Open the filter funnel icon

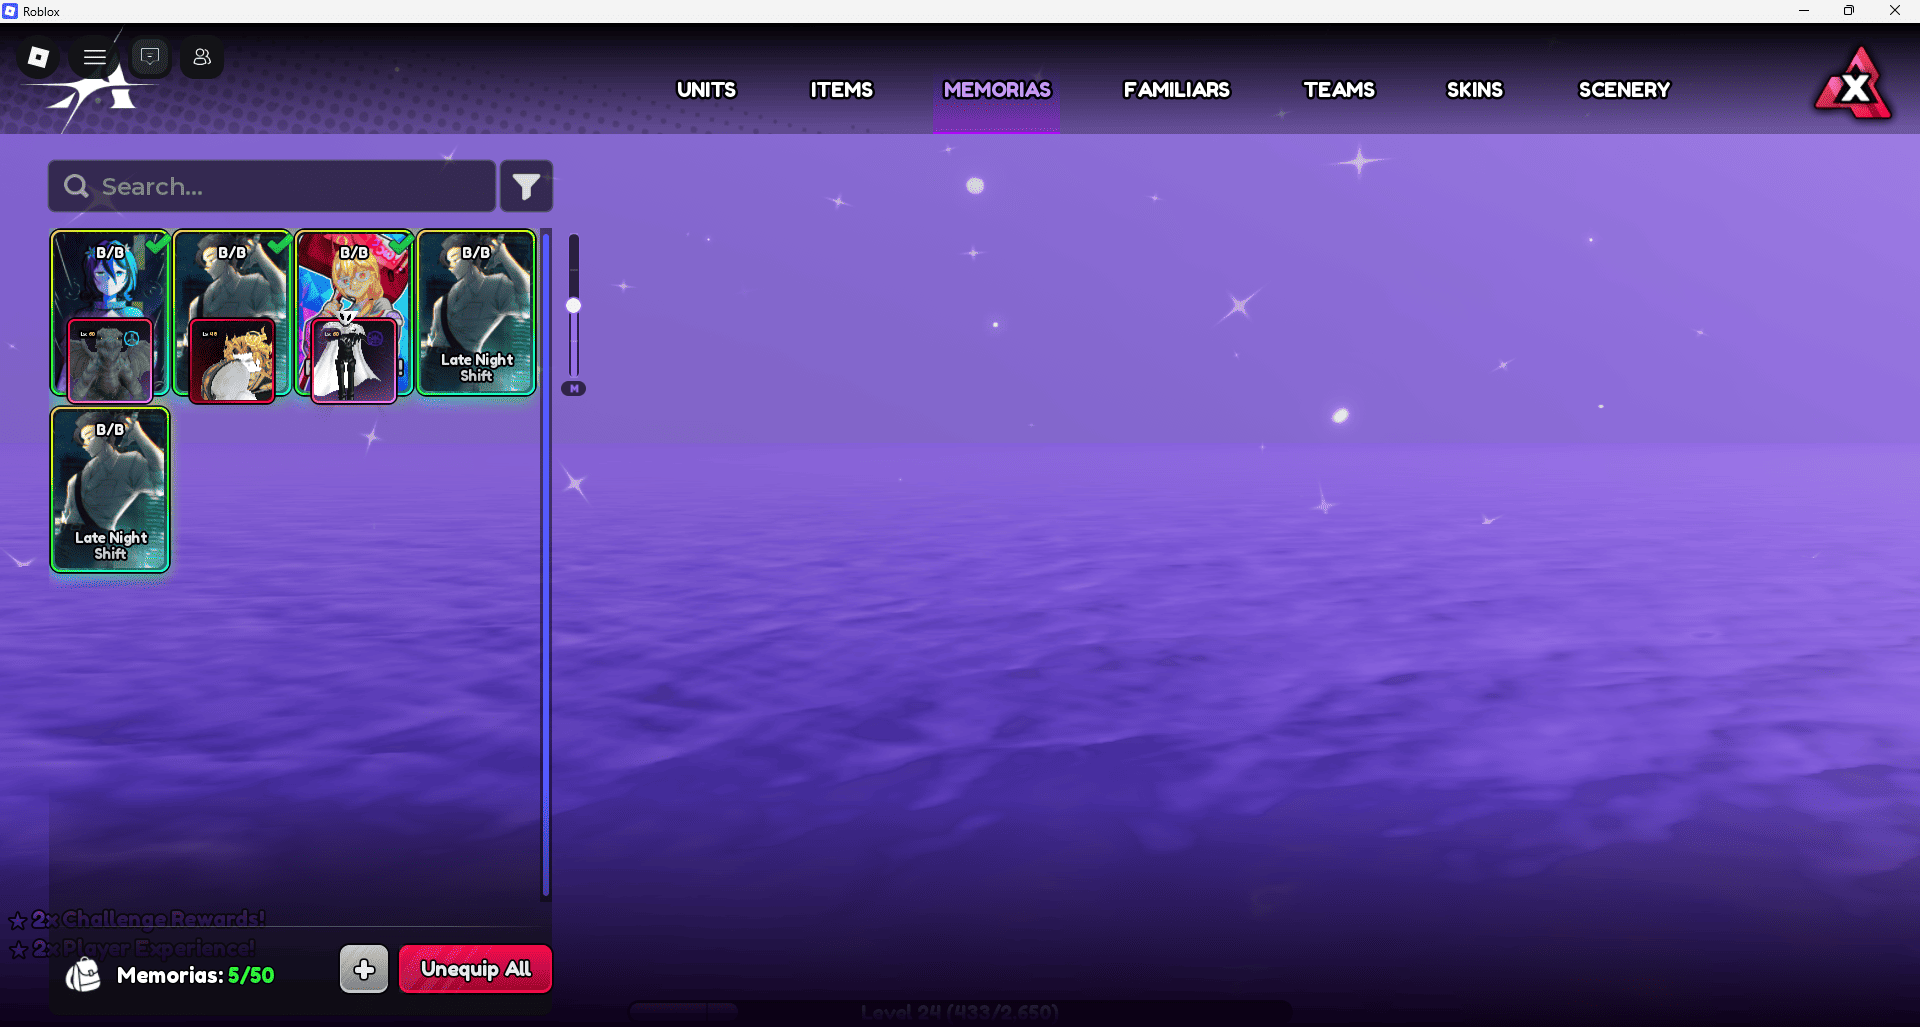pos(526,186)
